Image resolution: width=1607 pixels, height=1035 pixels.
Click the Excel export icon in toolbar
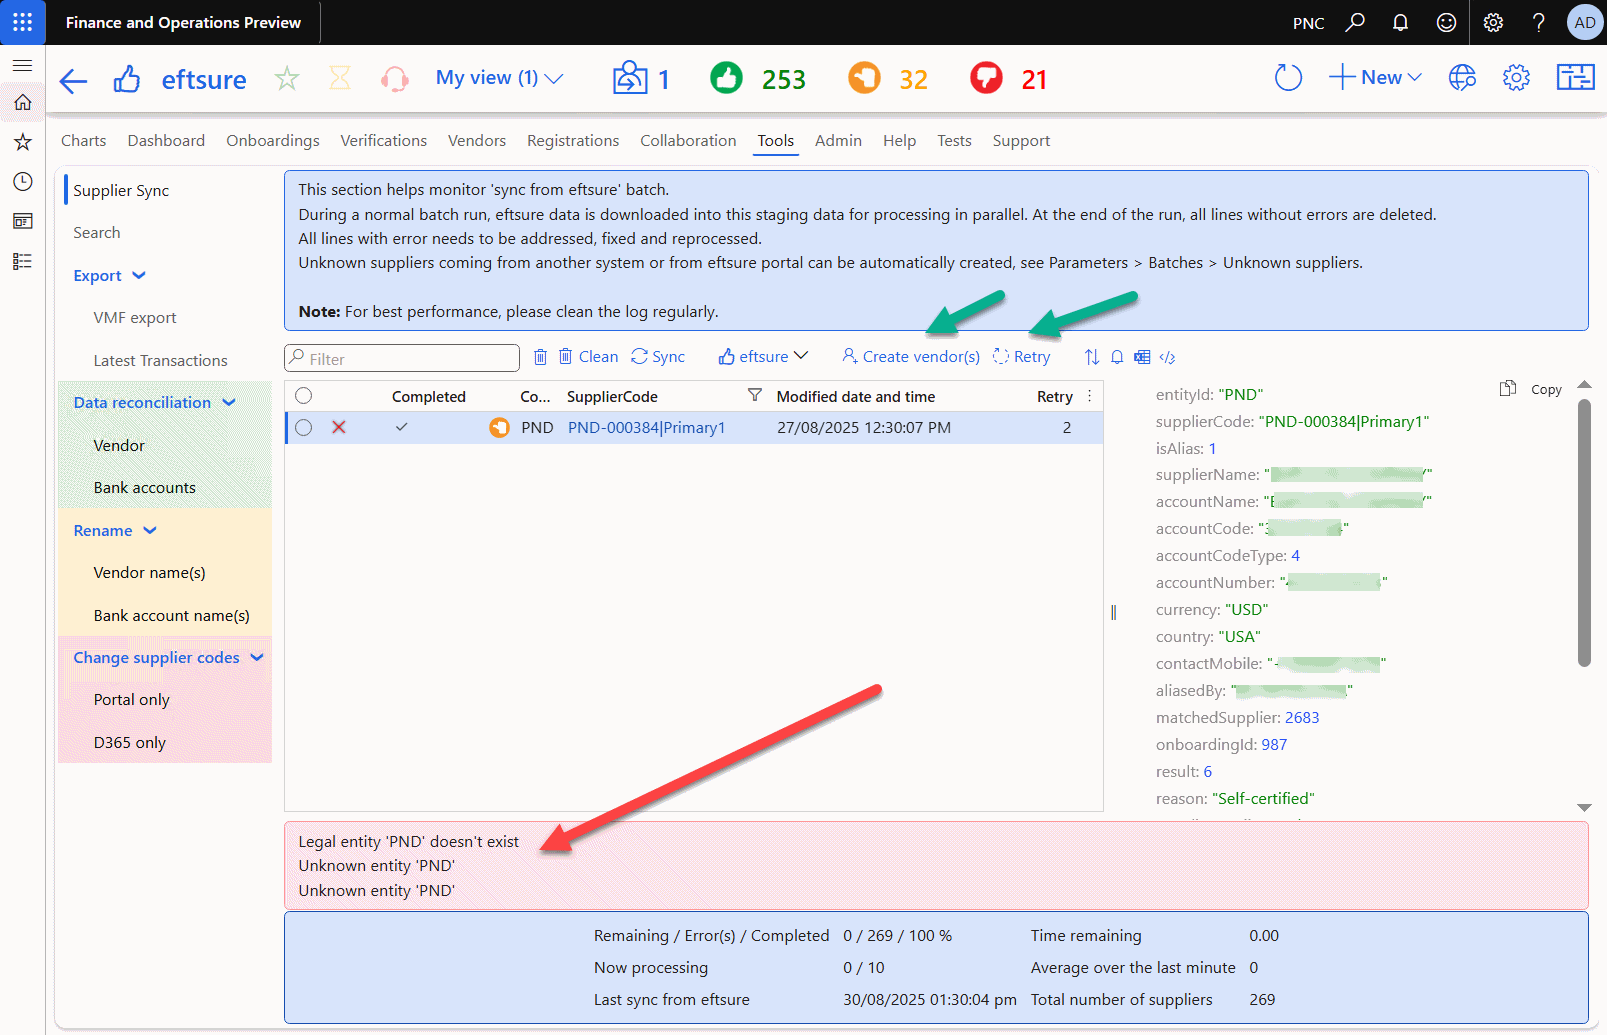1142,357
